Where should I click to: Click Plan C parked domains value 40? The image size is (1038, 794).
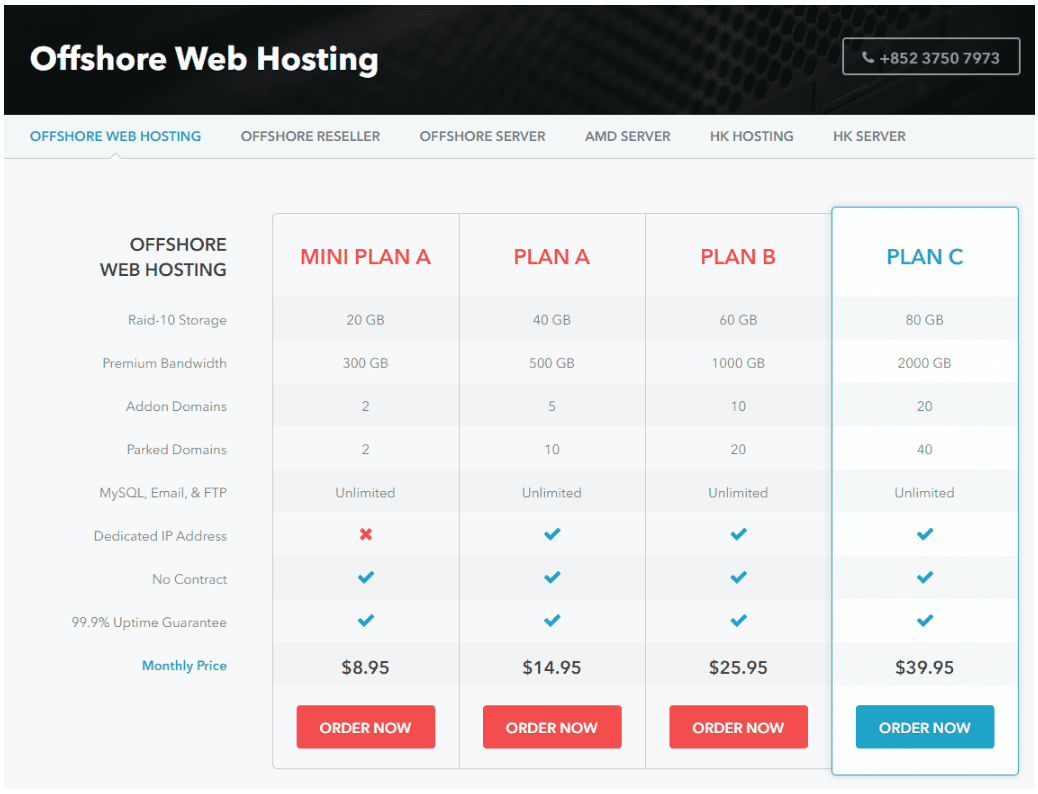click(x=925, y=450)
